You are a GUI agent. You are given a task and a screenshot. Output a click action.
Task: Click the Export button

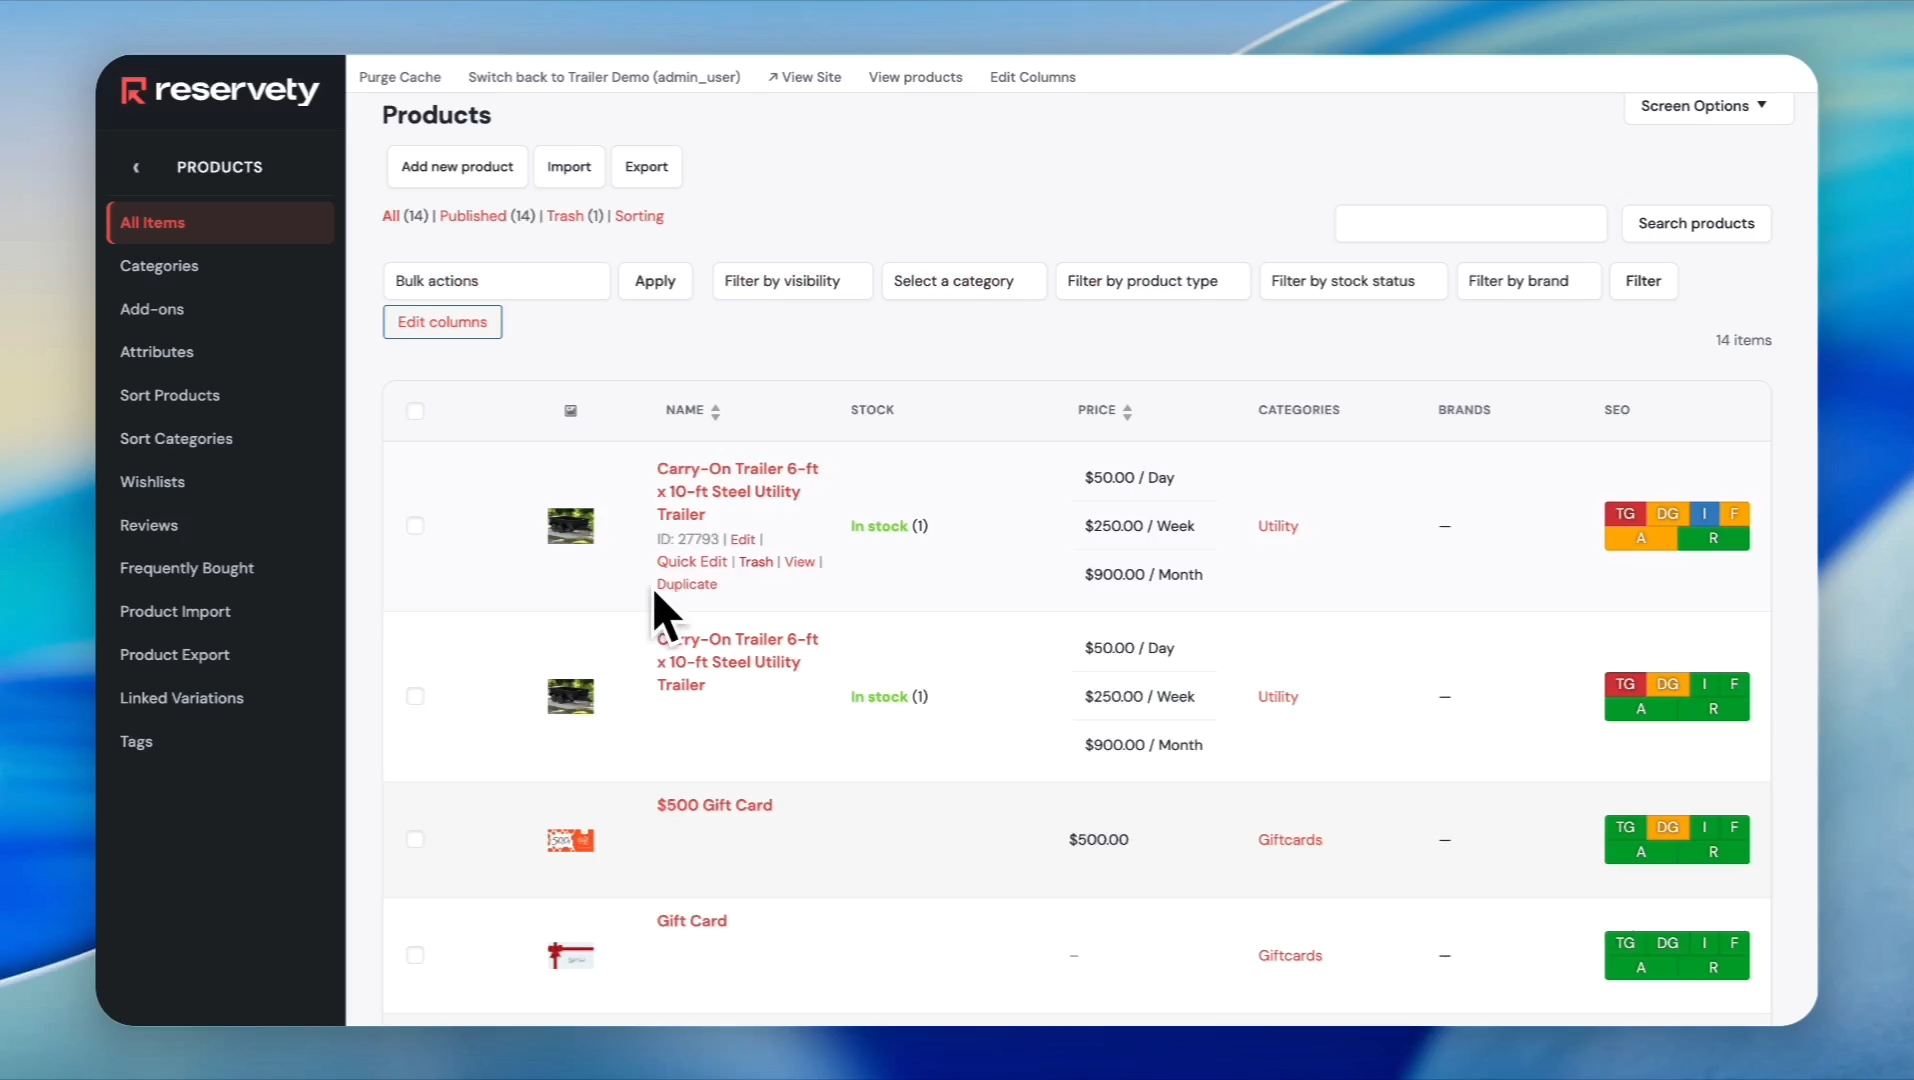click(646, 167)
